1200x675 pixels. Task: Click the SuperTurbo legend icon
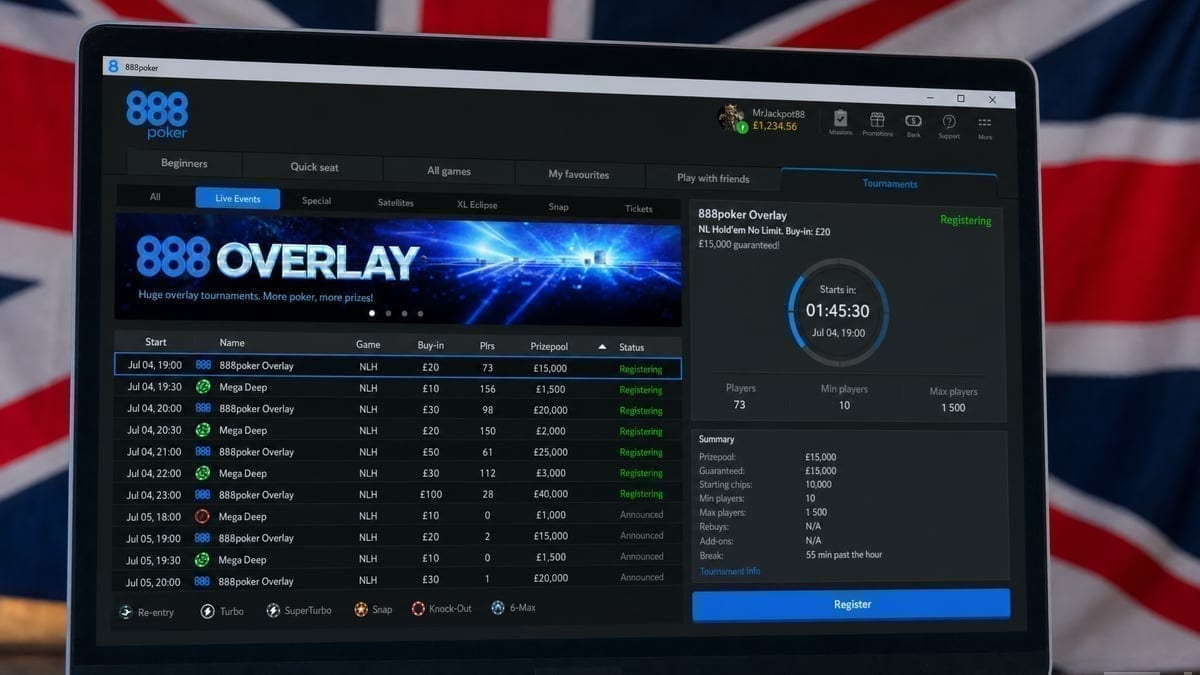tap(273, 610)
